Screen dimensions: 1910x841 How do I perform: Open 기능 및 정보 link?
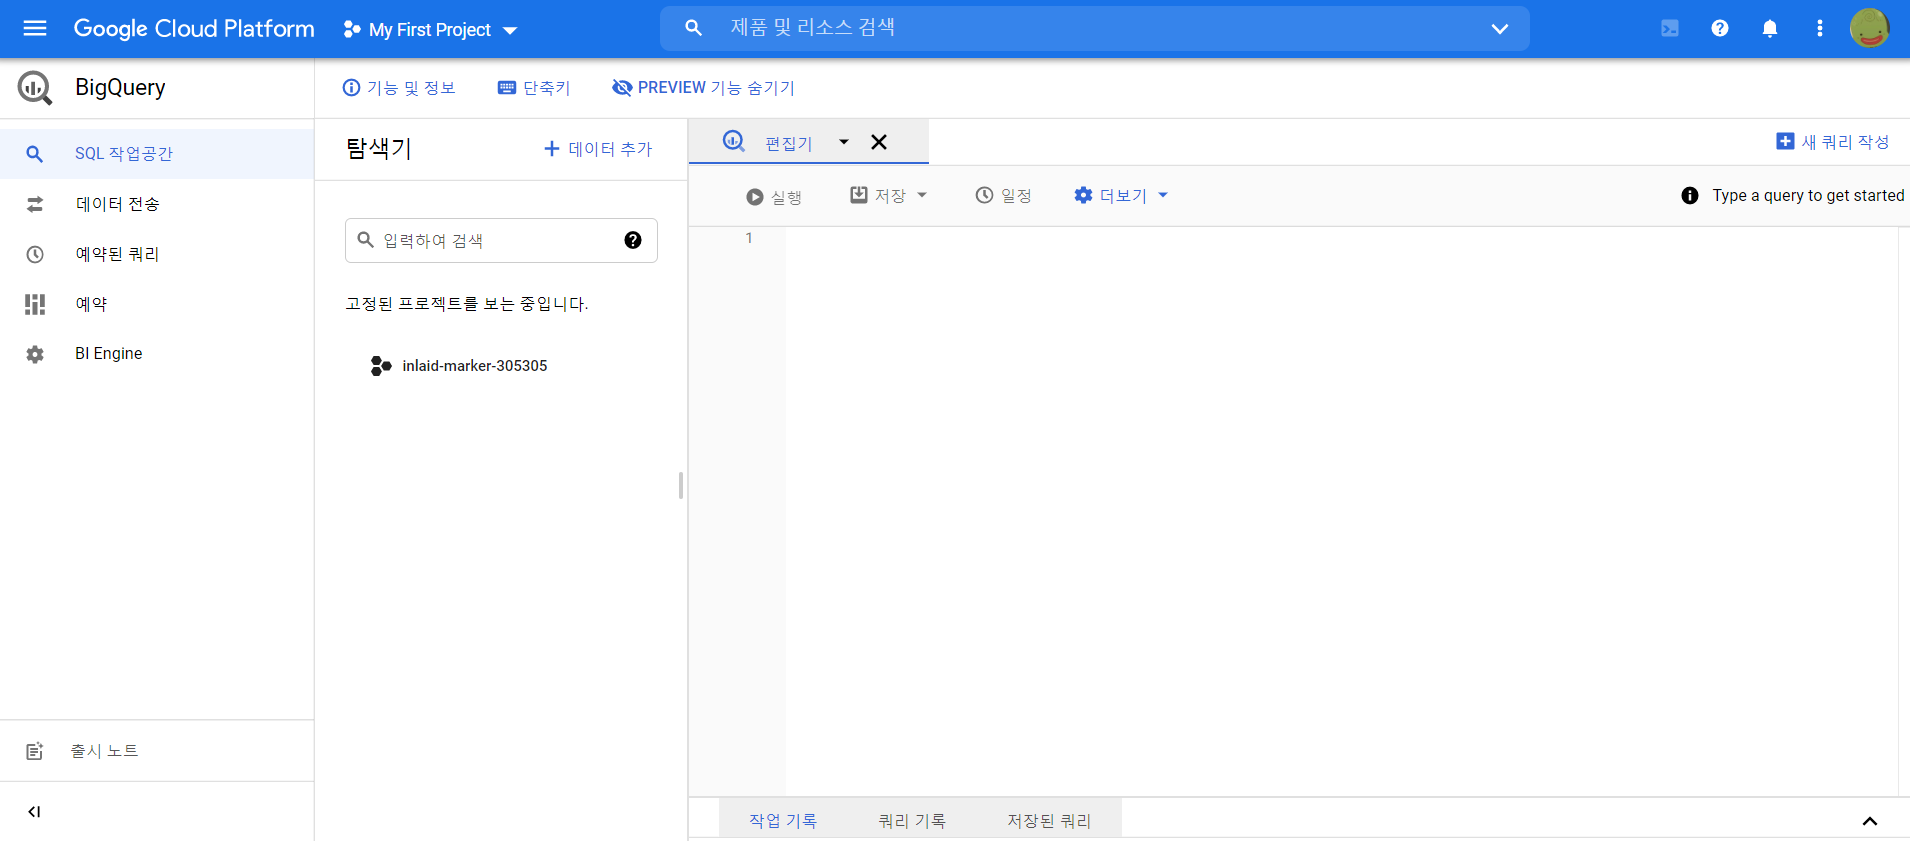[398, 88]
